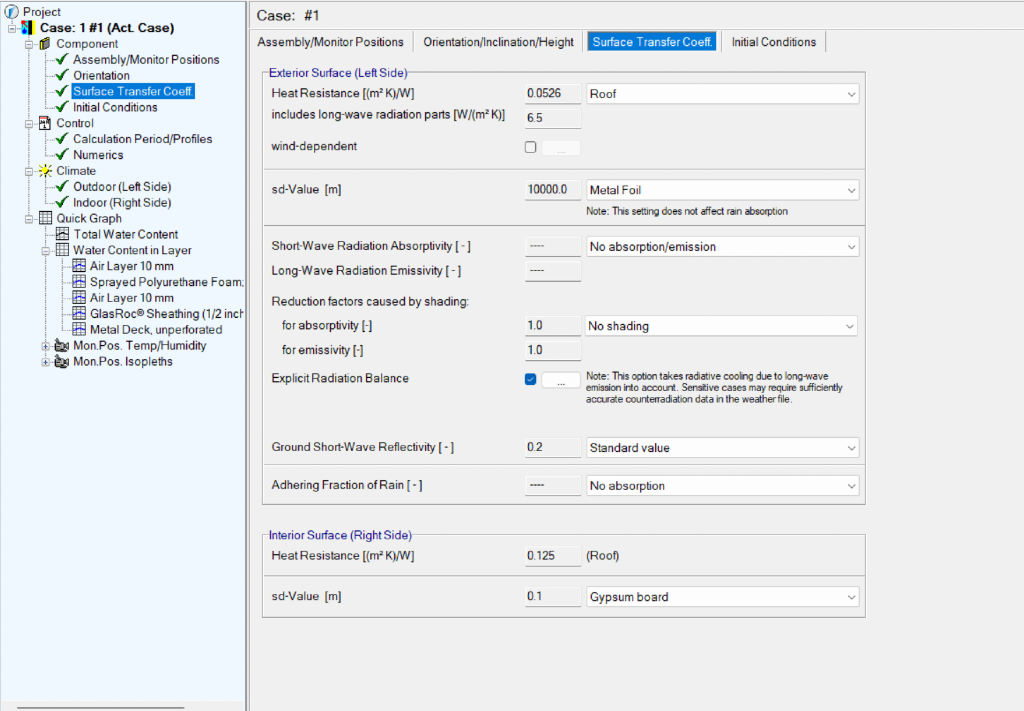This screenshot has height=711, width=1024.
Task: Click the Quick Graph grid icon
Action: coord(45,218)
